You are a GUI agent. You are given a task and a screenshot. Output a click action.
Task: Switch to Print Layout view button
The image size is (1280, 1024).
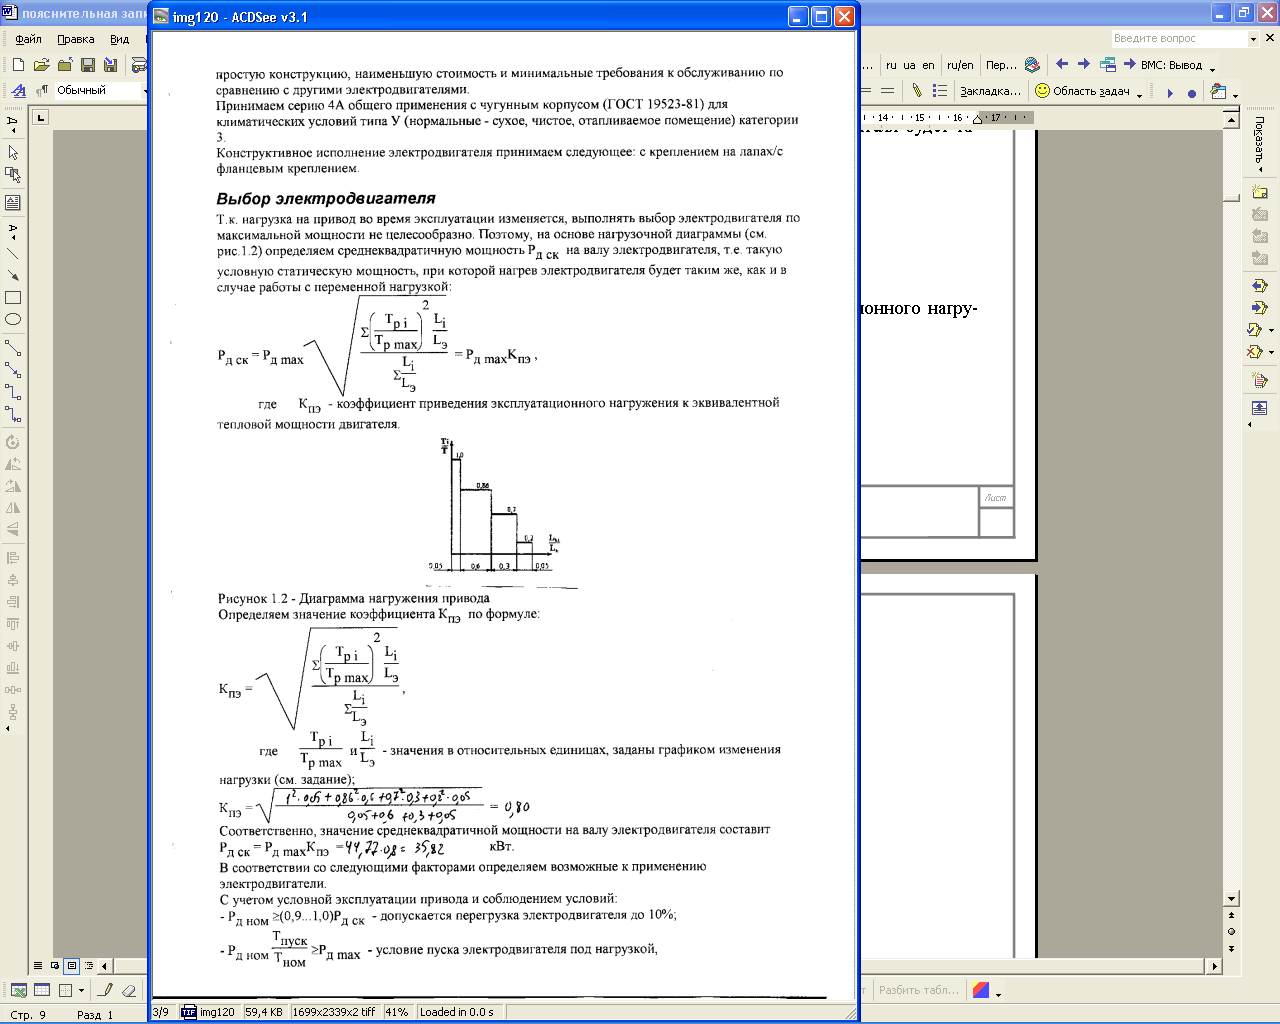tap(72, 966)
